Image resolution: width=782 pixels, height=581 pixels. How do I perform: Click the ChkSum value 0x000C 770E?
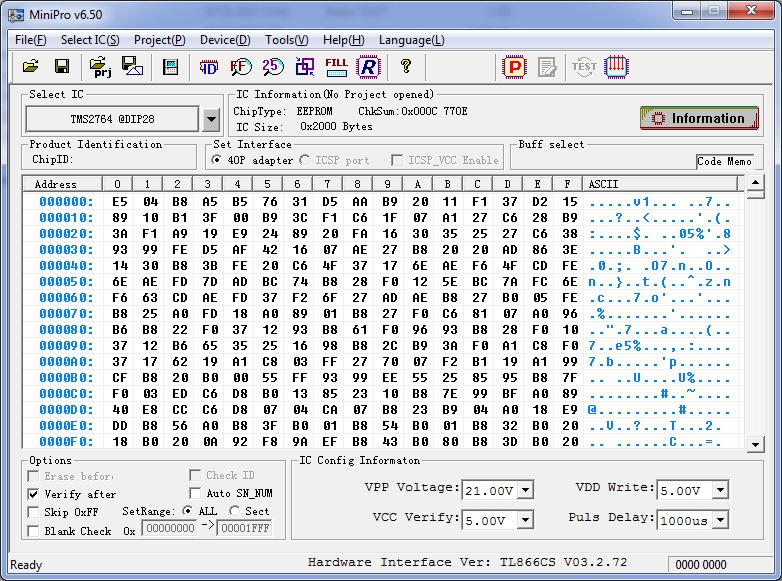(434, 111)
